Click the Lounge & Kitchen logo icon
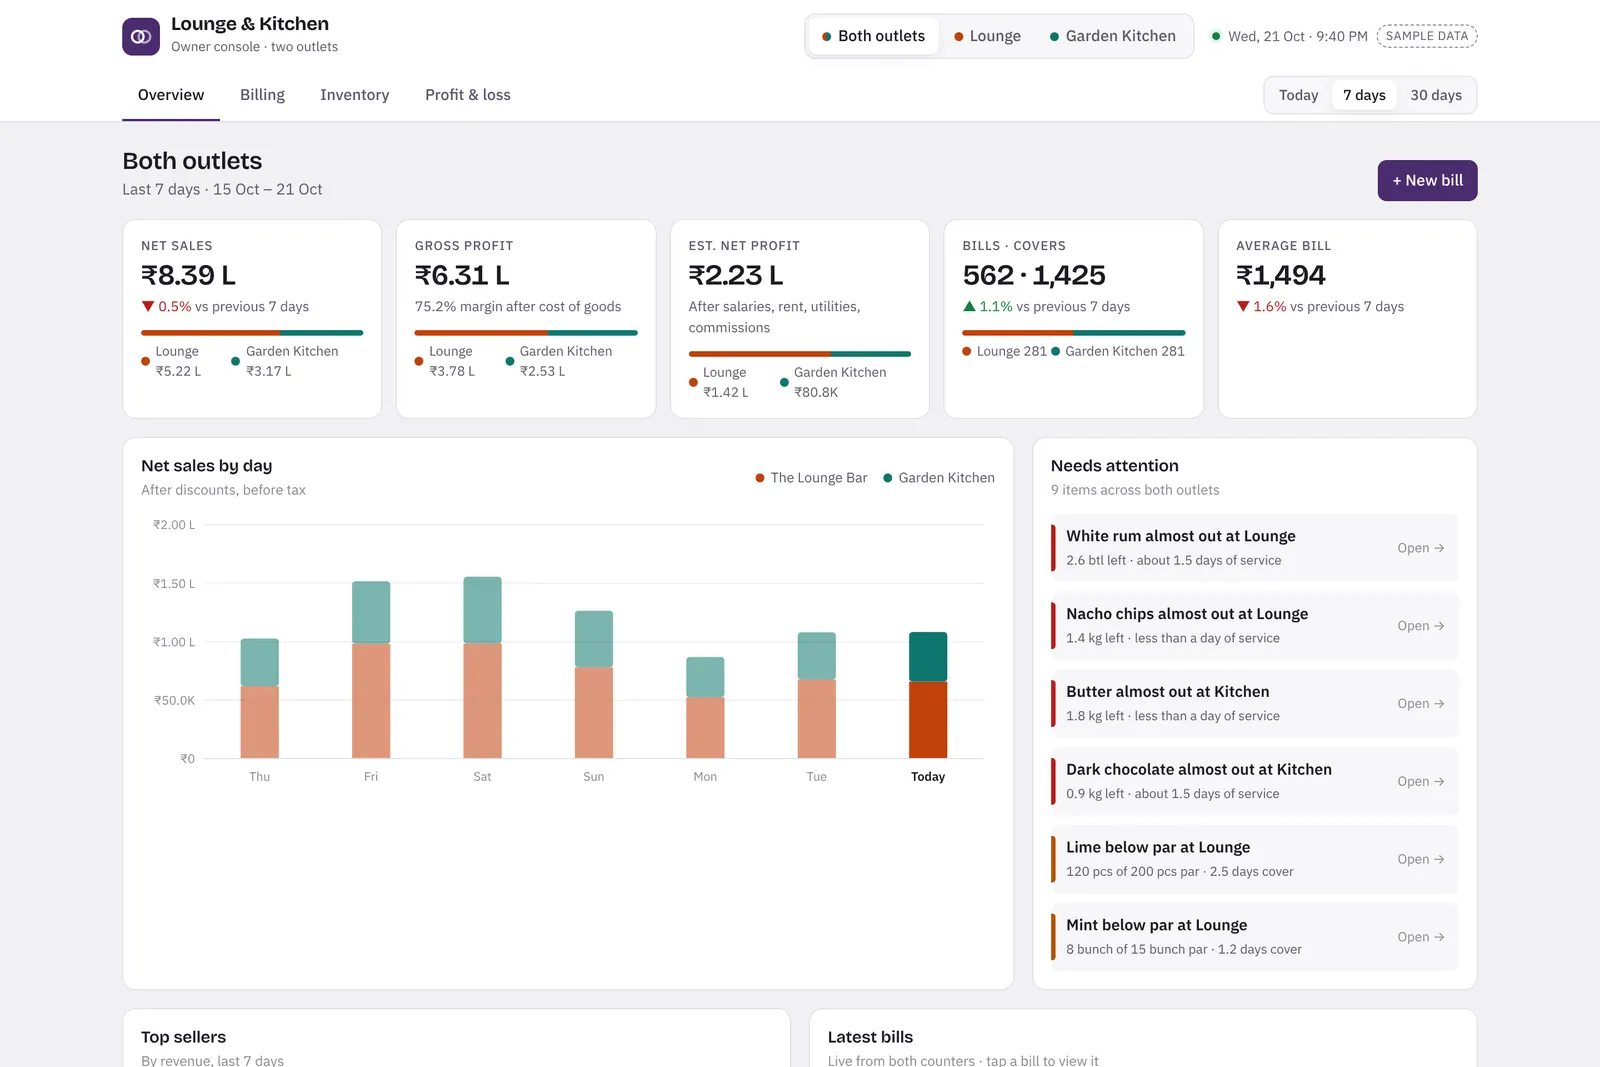This screenshot has height=1067, width=1600. tap(141, 36)
